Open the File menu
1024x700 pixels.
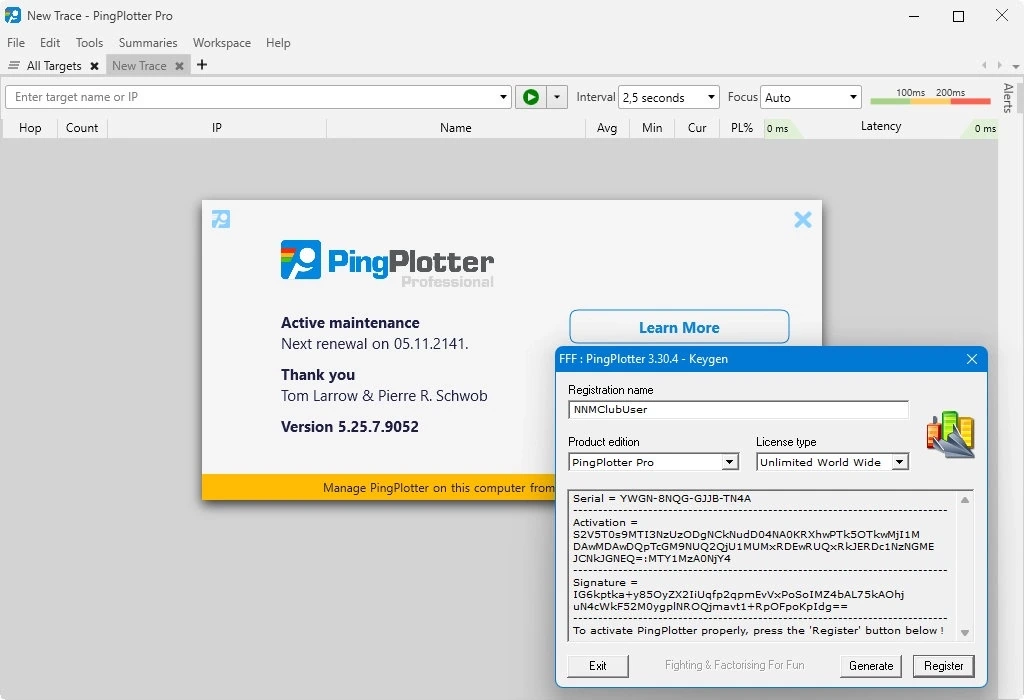click(16, 42)
